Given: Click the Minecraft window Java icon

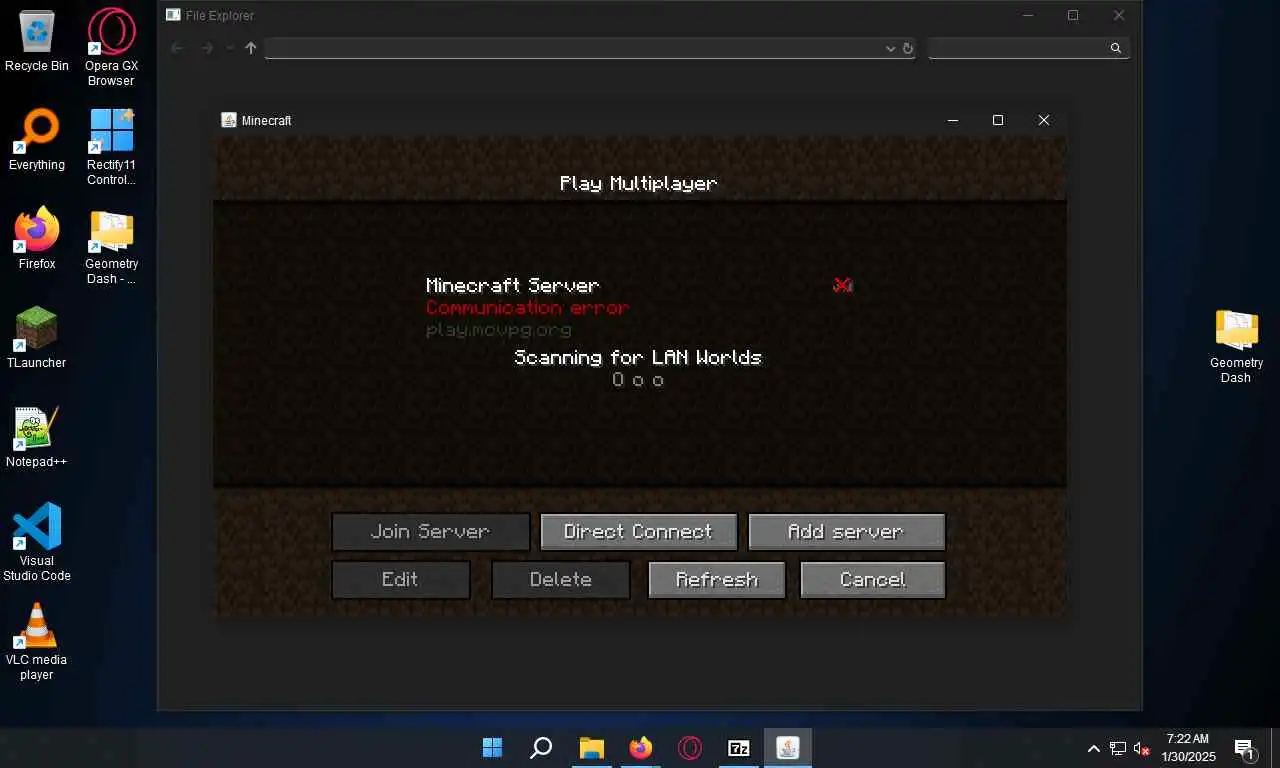Looking at the screenshot, I should pos(229,120).
